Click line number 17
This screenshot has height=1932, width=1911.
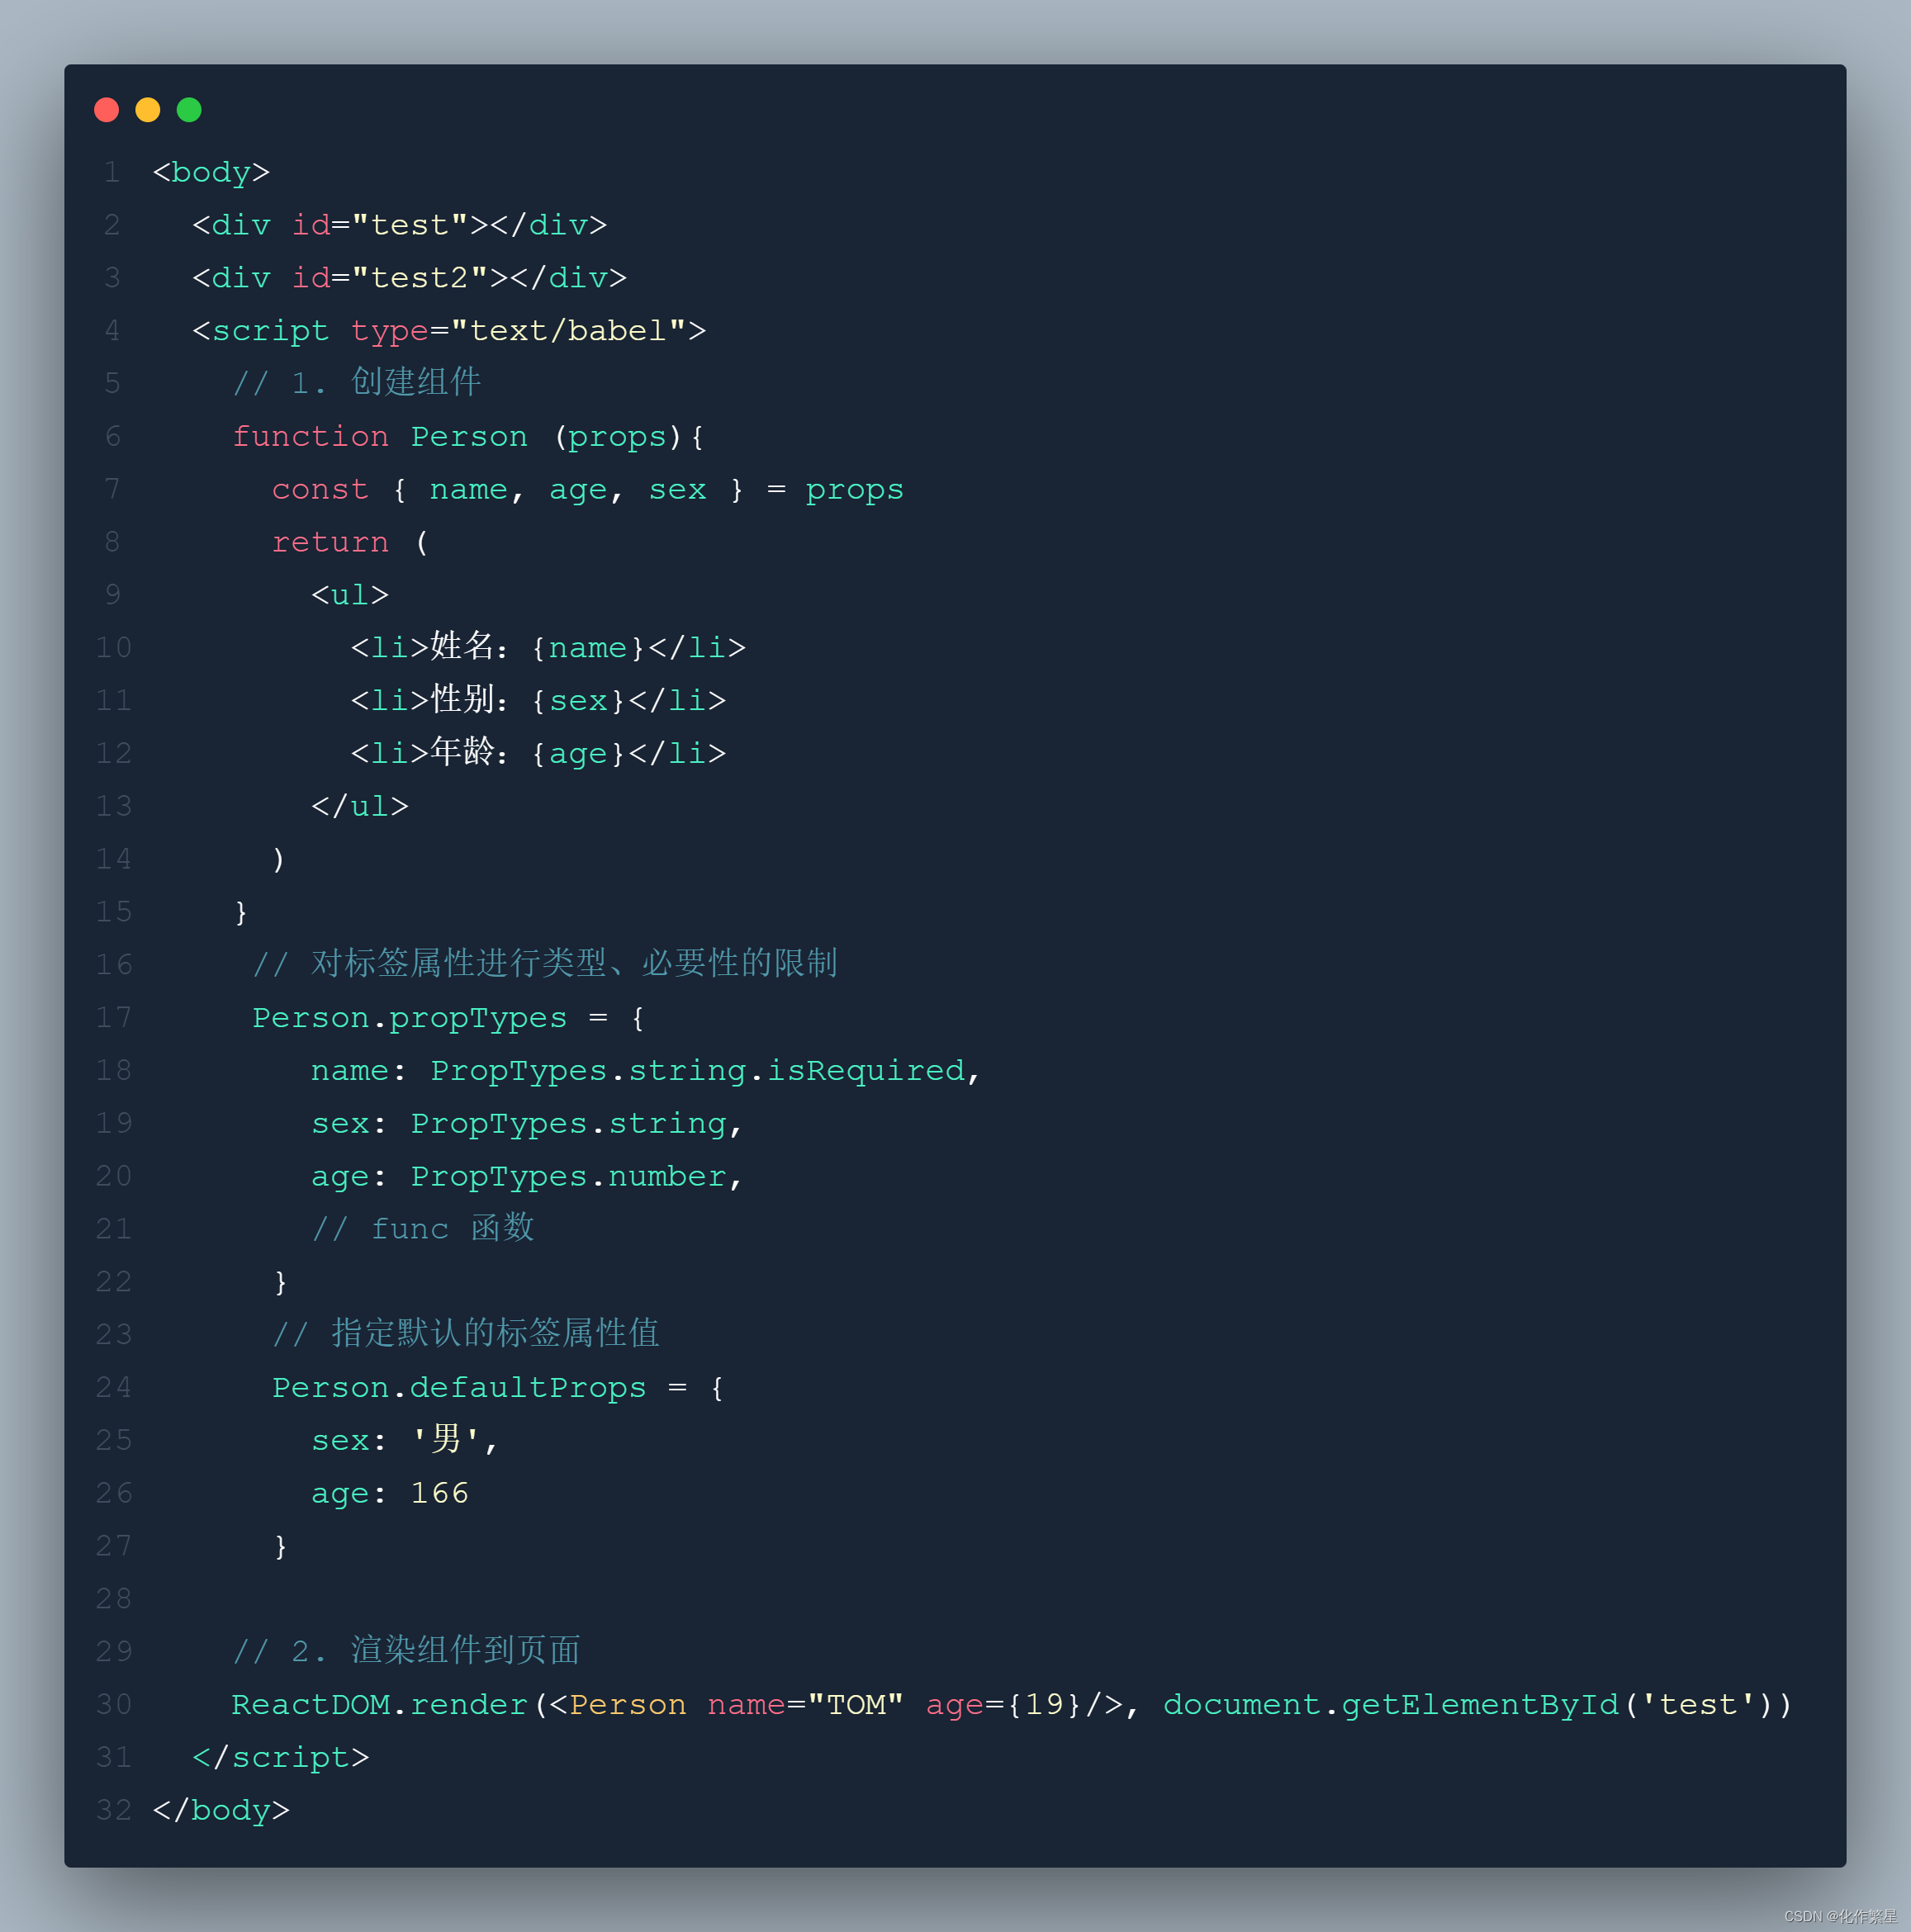(x=114, y=1018)
